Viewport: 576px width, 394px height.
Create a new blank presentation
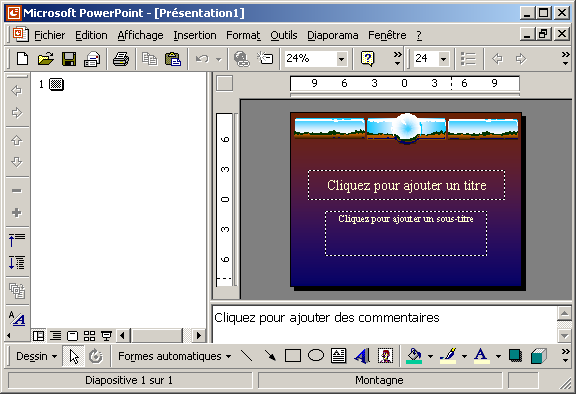point(22,59)
